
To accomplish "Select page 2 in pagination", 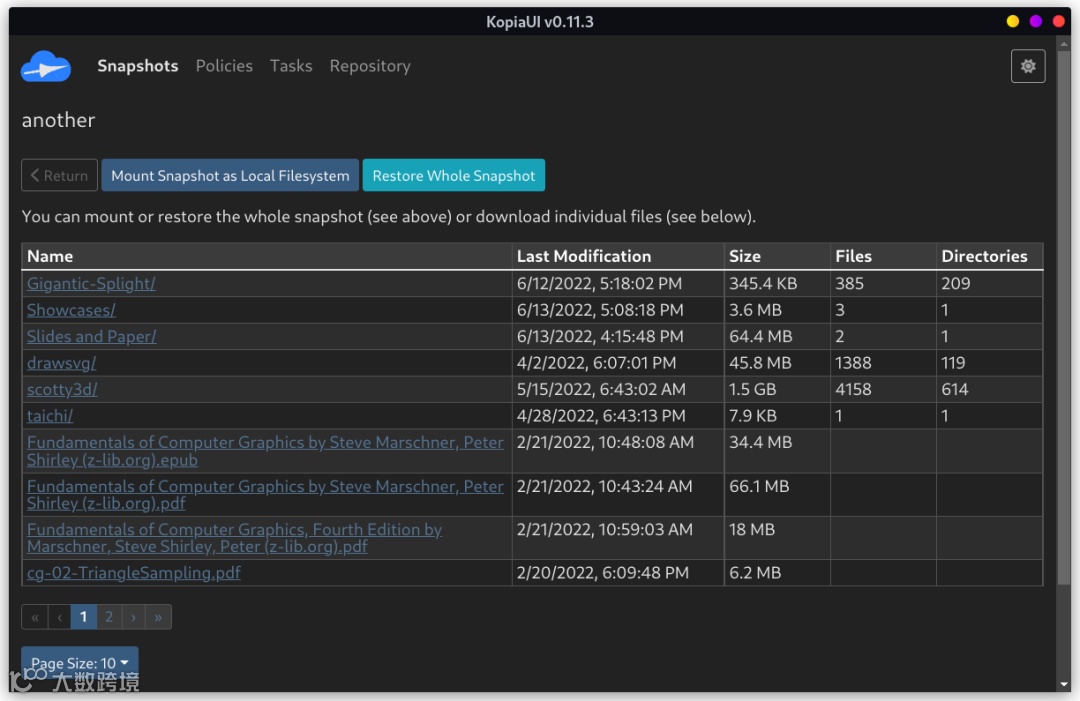I will click(x=109, y=617).
